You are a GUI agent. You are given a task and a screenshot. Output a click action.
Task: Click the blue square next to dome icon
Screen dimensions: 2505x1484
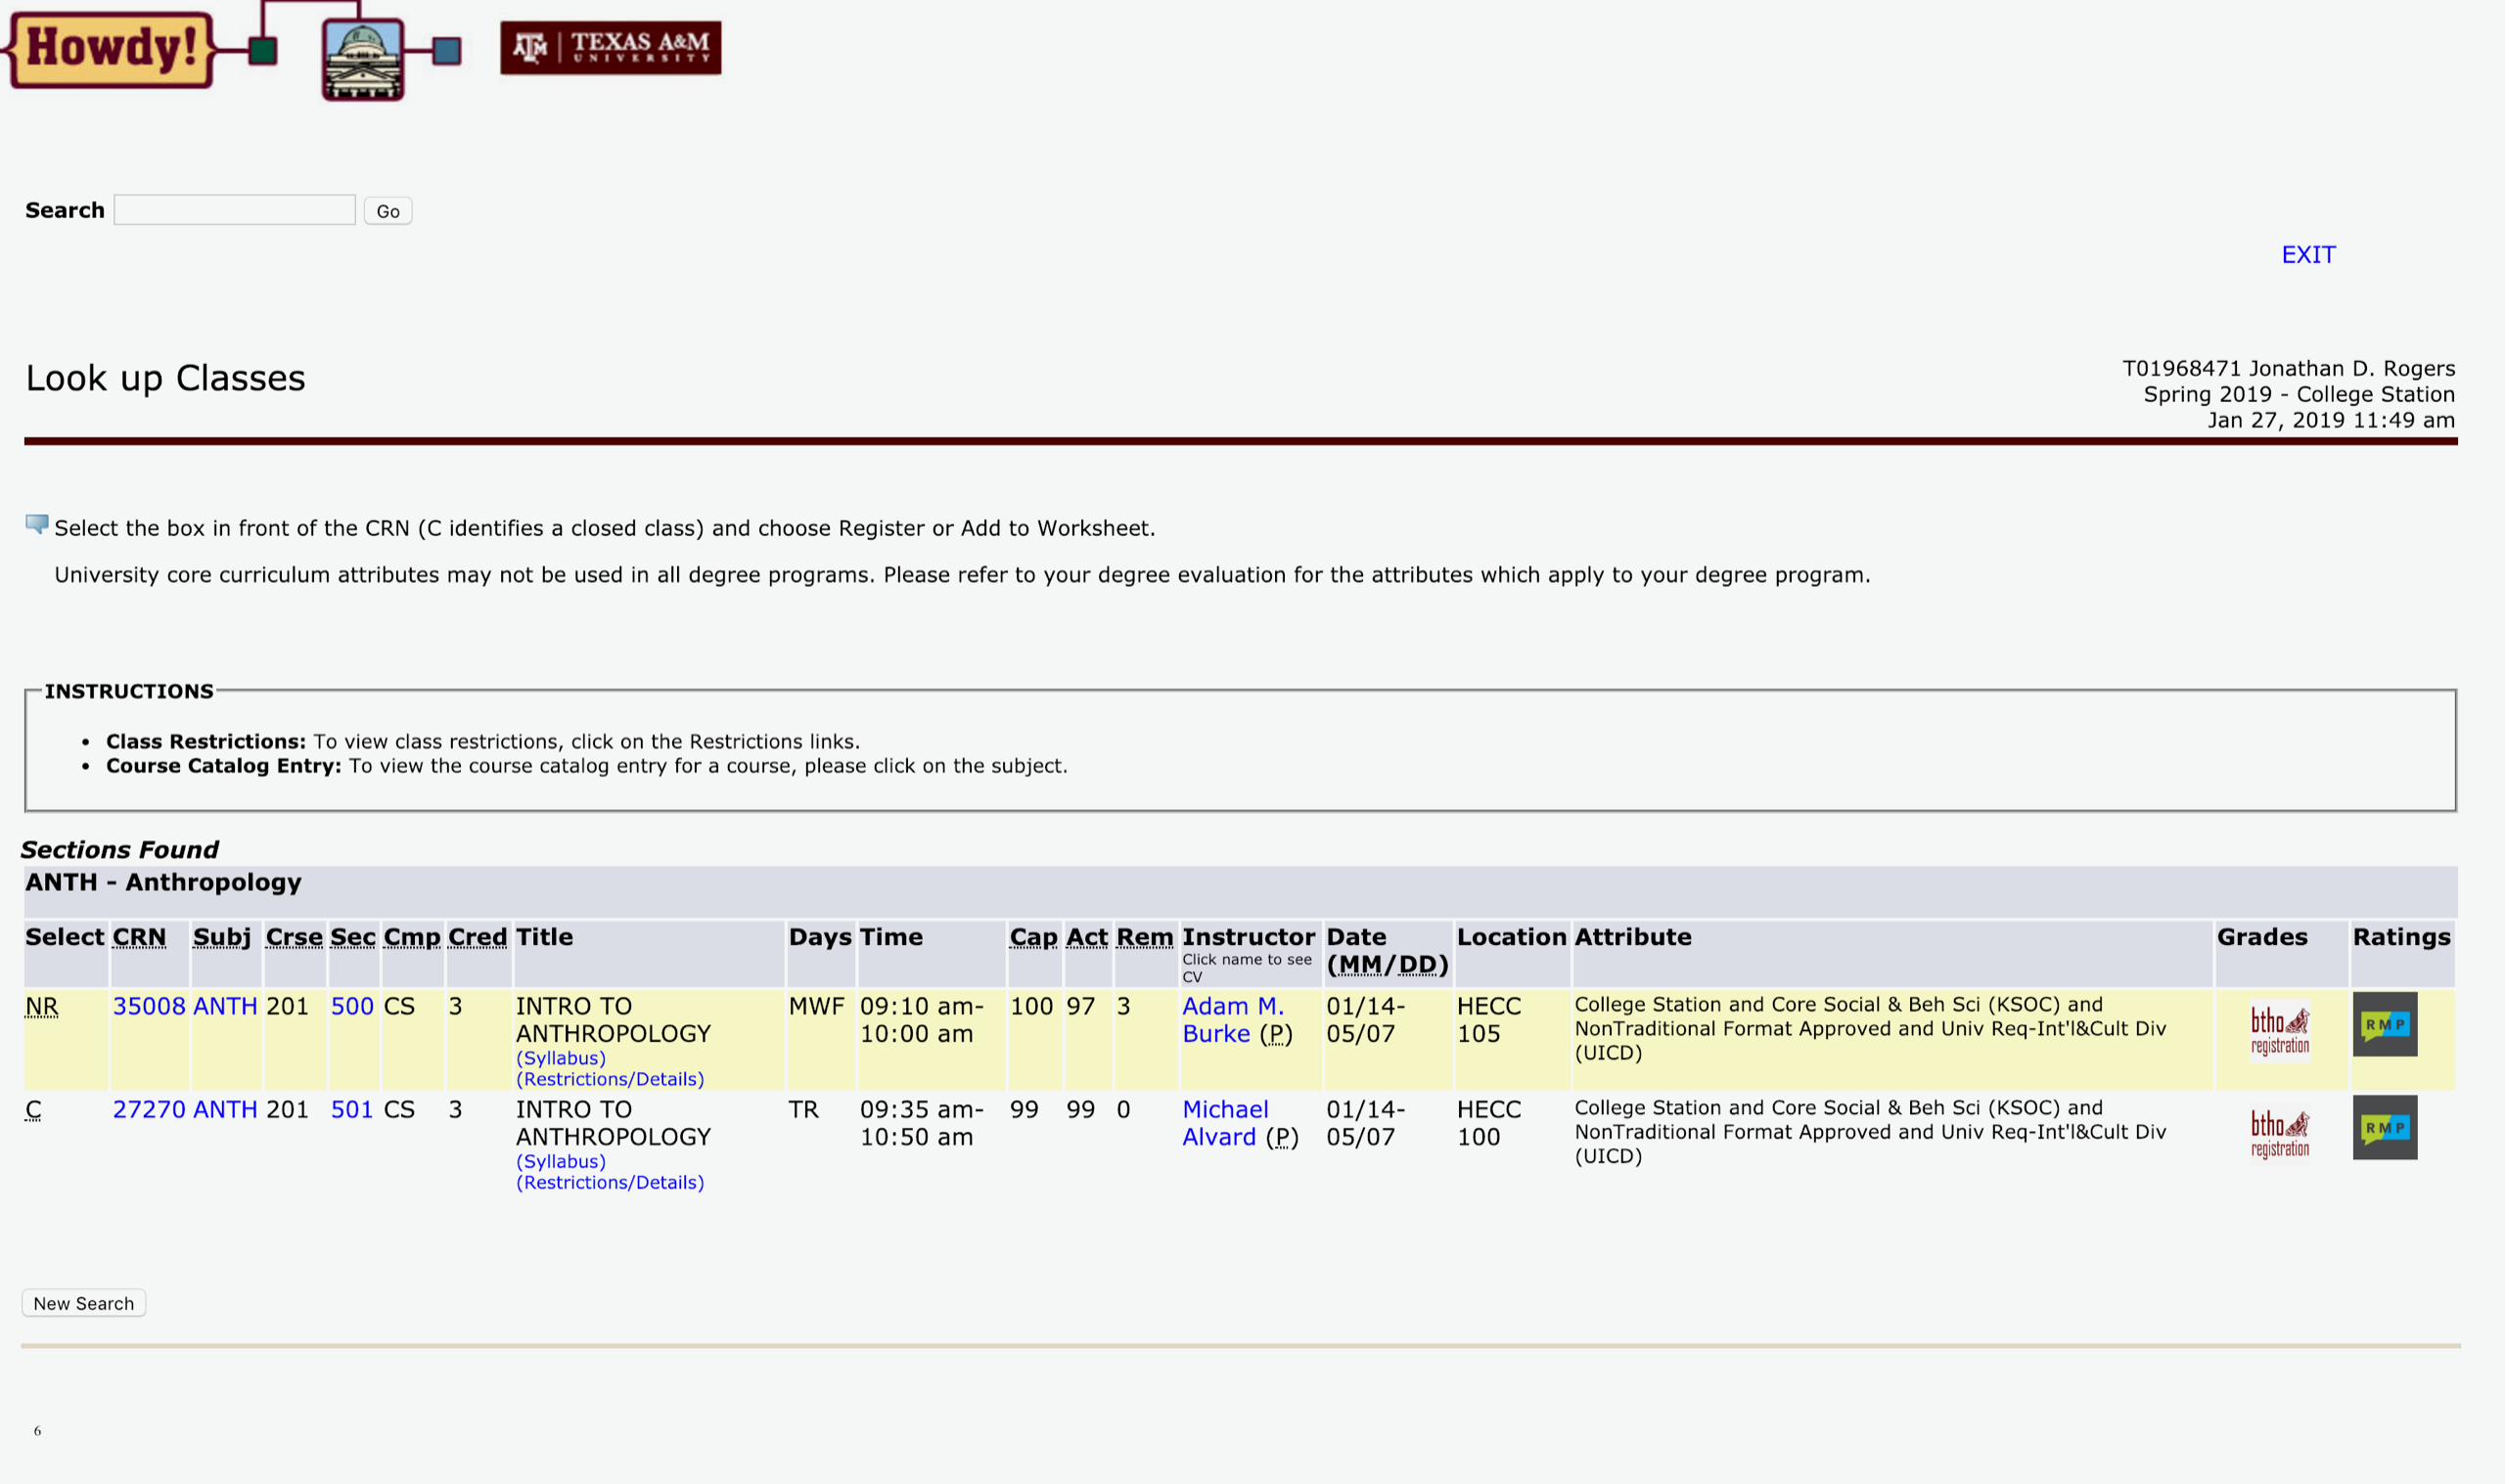pos(447,50)
